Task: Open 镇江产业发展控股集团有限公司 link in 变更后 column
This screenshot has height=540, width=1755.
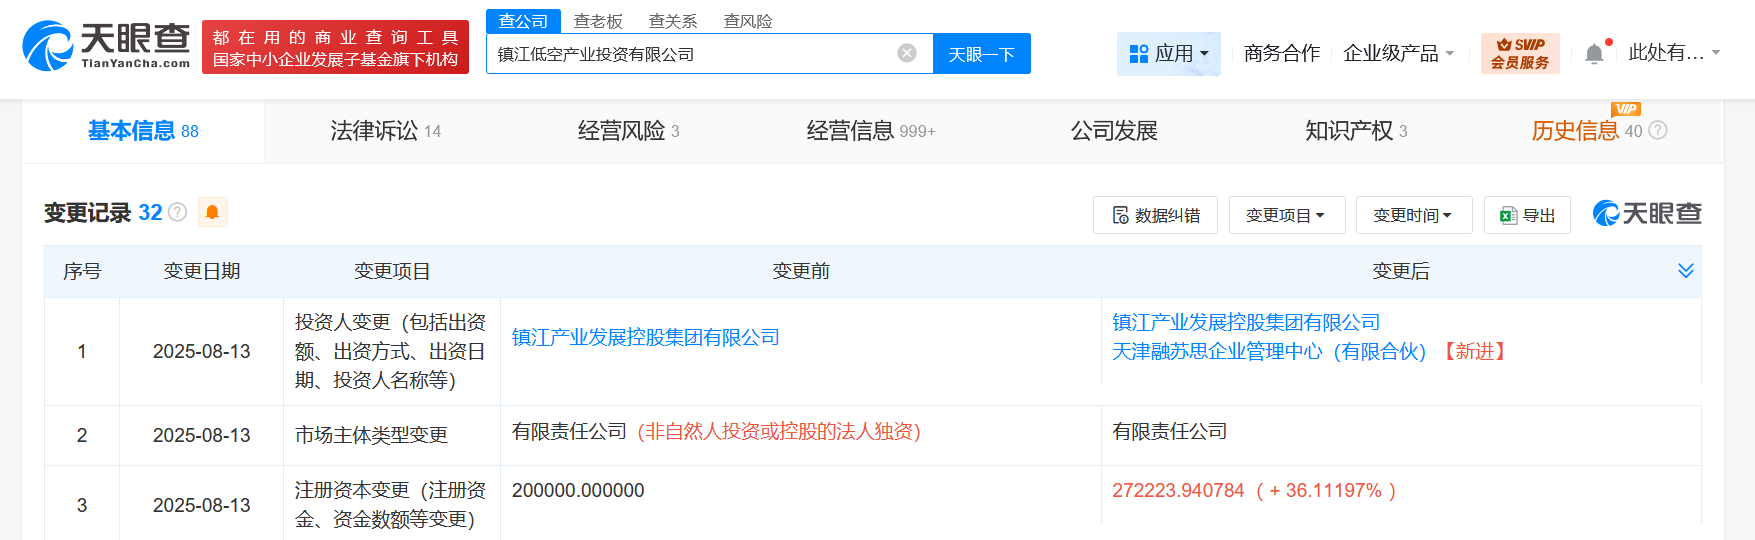Action: pyautogui.click(x=1246, y=322)
